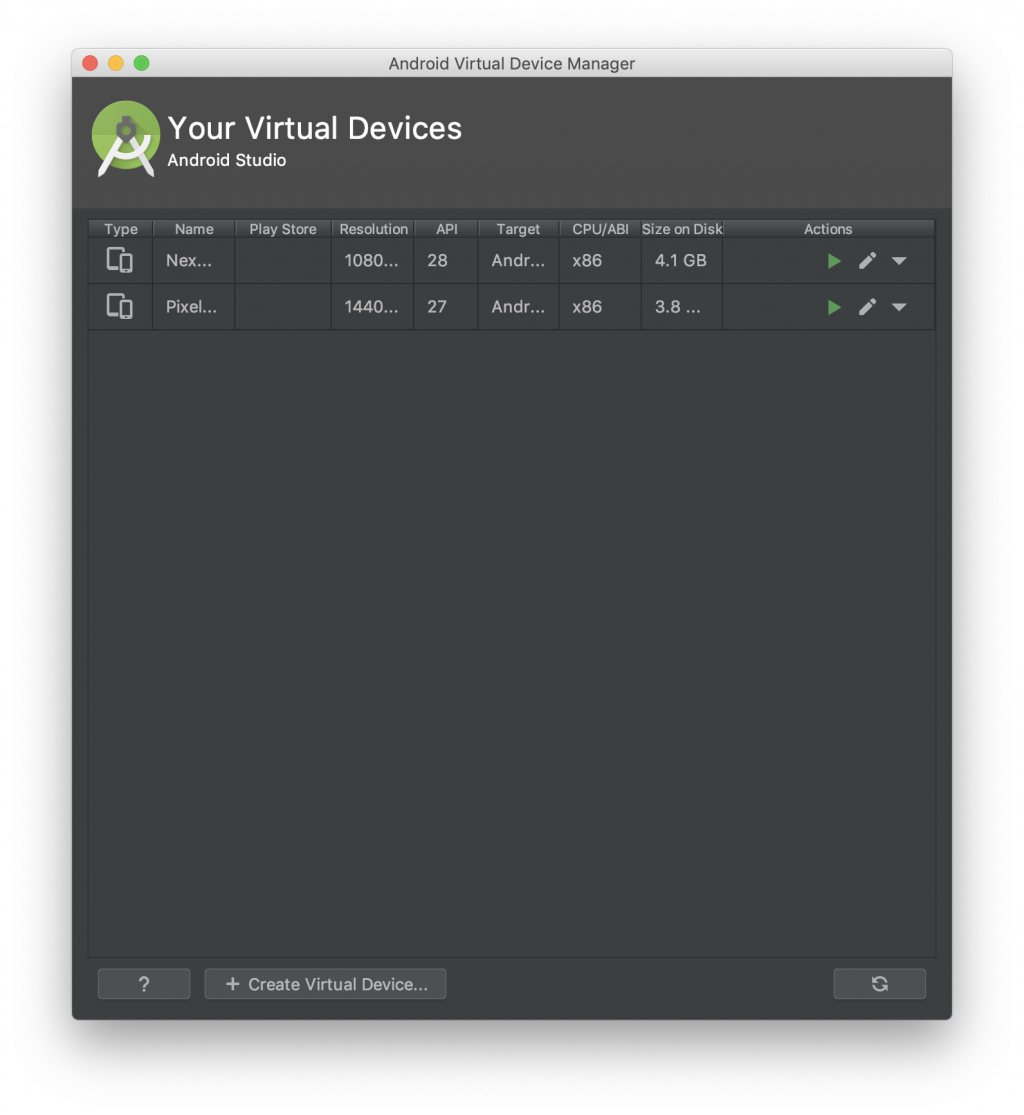The height and width of the screenshot is (1115, 1024).
Task: Minimize the window with yellow button
Action: pos(116,63)
